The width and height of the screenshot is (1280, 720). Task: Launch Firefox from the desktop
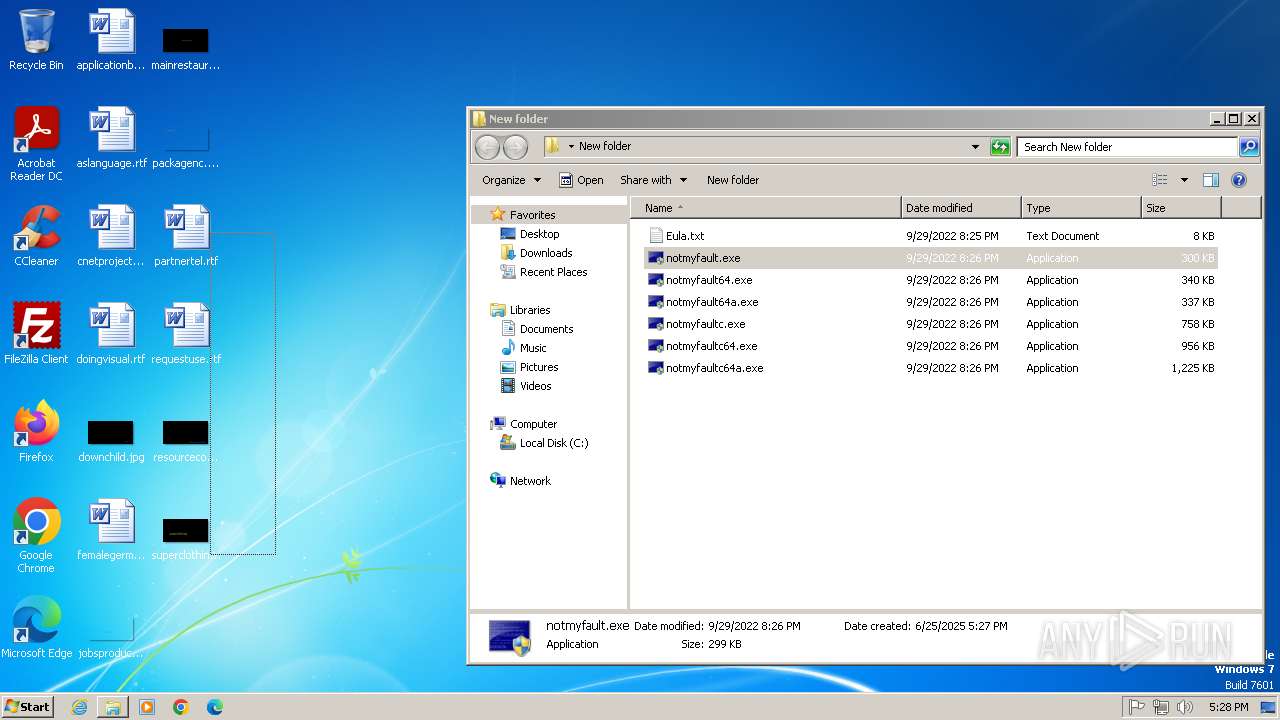pyautogui.click(x=36, y=432)
